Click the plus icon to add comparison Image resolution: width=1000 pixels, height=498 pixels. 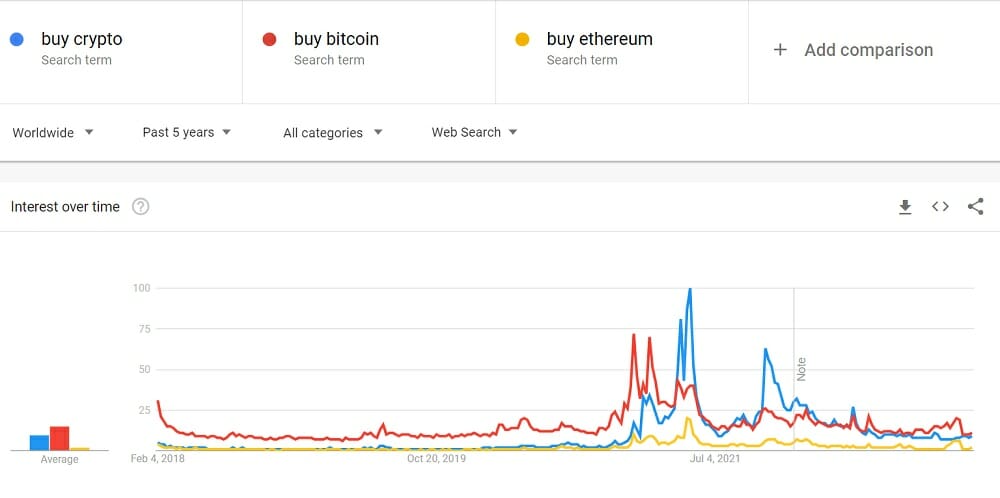coord(781,50)
